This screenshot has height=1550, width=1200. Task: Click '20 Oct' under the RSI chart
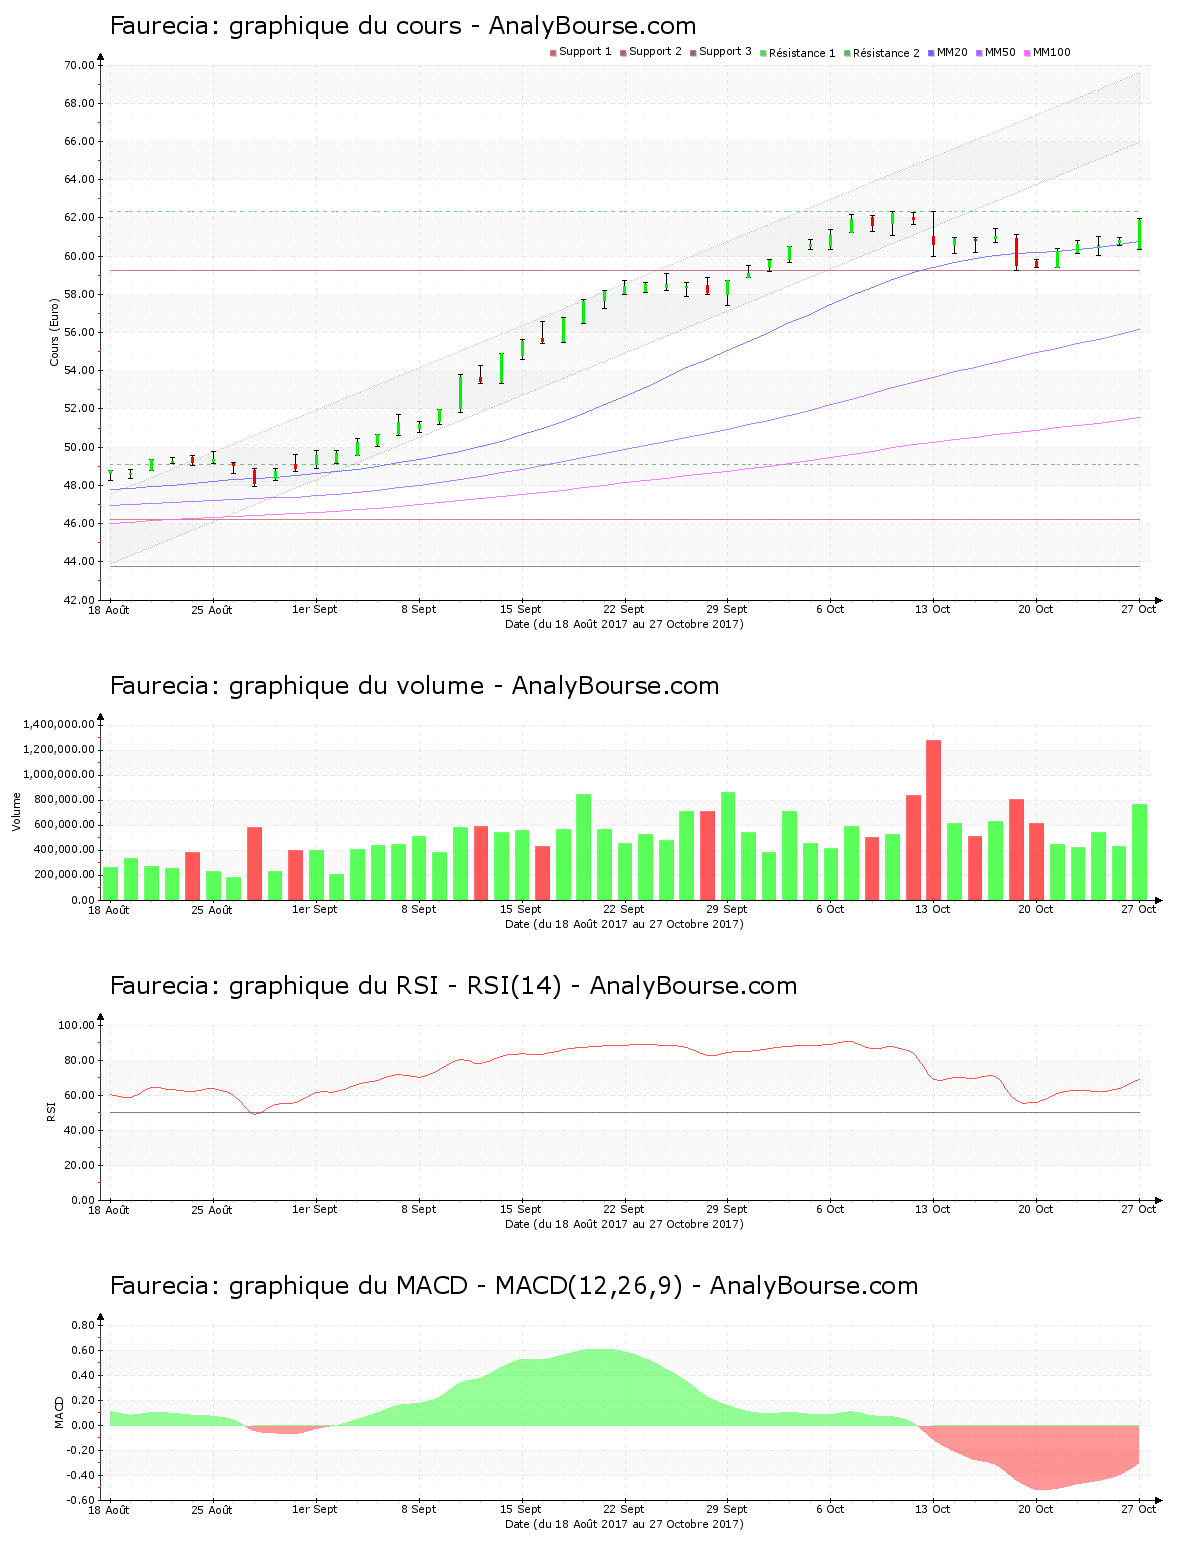pyautogui.click(x=1036, y=1209)
